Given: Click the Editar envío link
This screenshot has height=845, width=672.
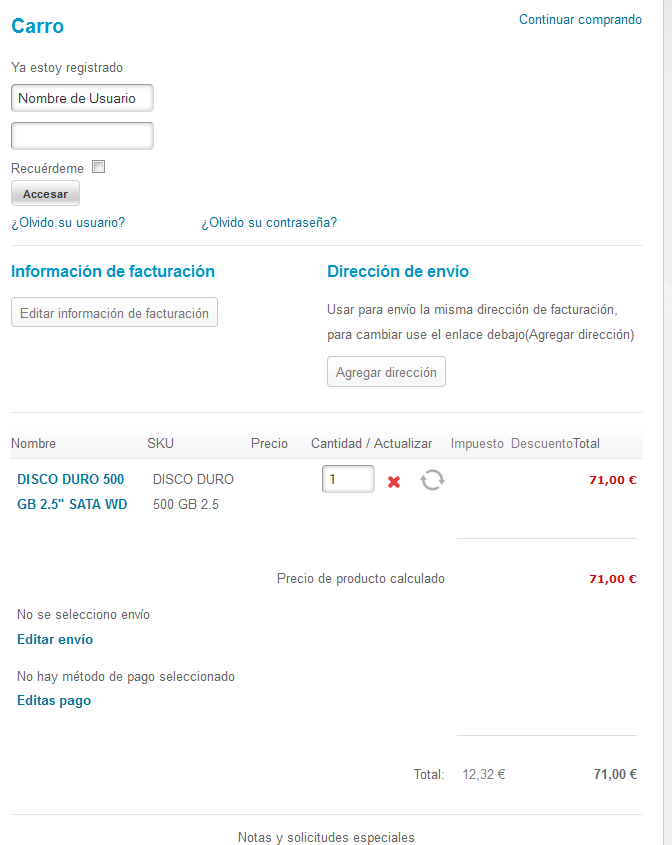Looking at the screenshot, I should click(x=55, y=639).
